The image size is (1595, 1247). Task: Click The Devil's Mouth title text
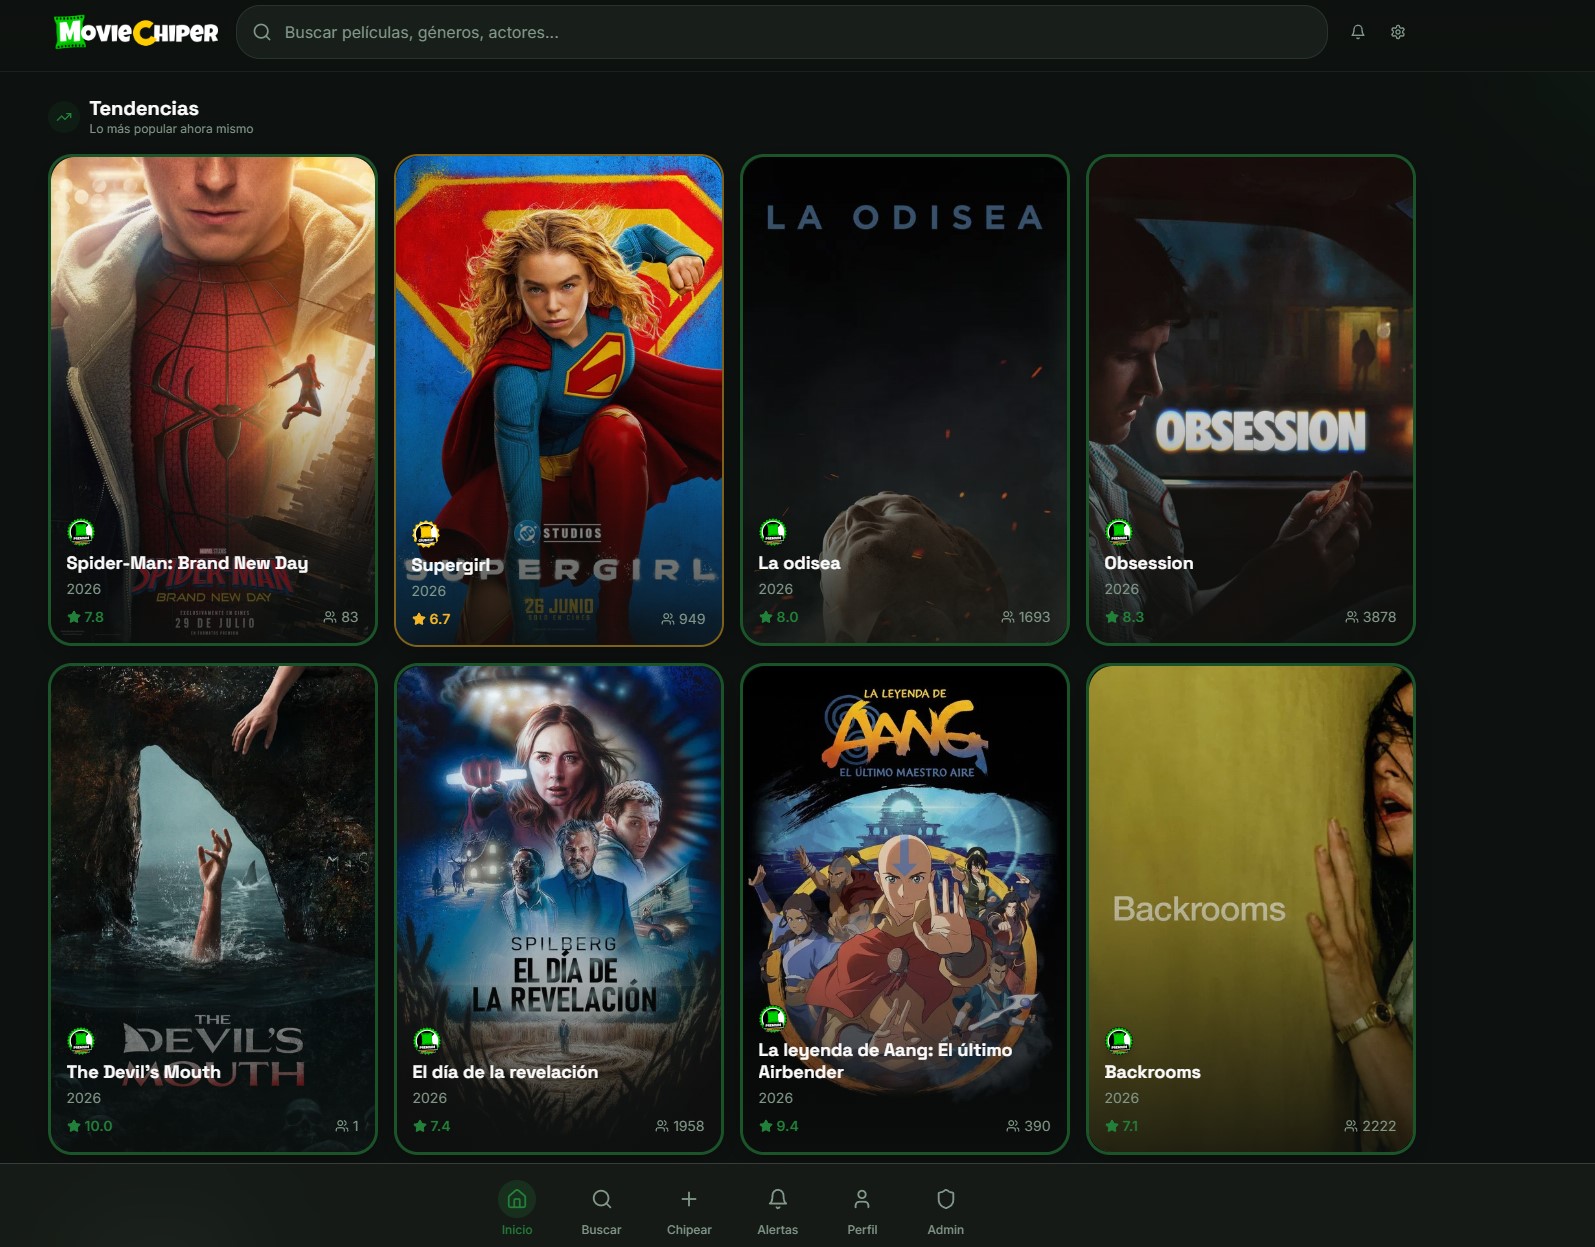[143, 1072]
